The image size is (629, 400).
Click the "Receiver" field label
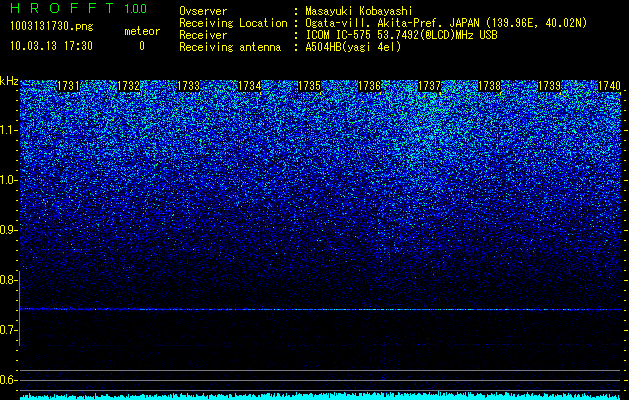tap(203, 35)
